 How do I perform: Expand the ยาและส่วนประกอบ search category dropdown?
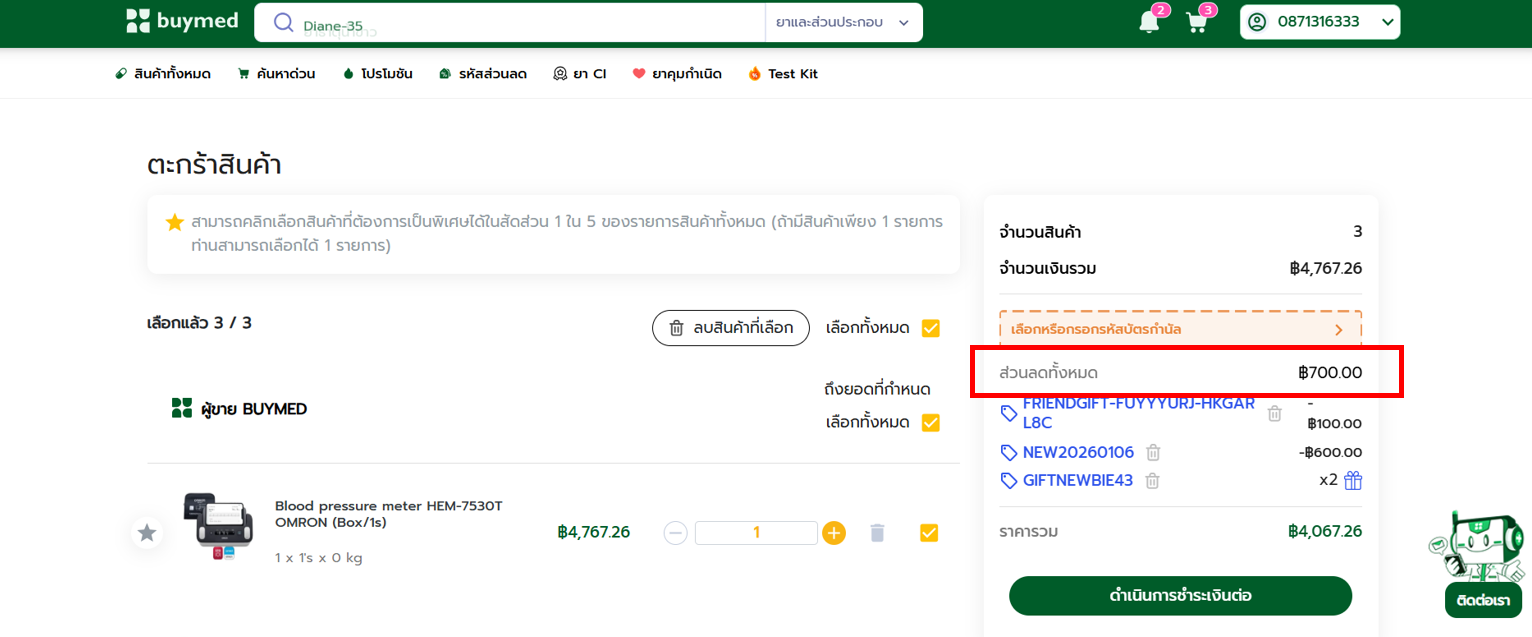click(843, 22)
